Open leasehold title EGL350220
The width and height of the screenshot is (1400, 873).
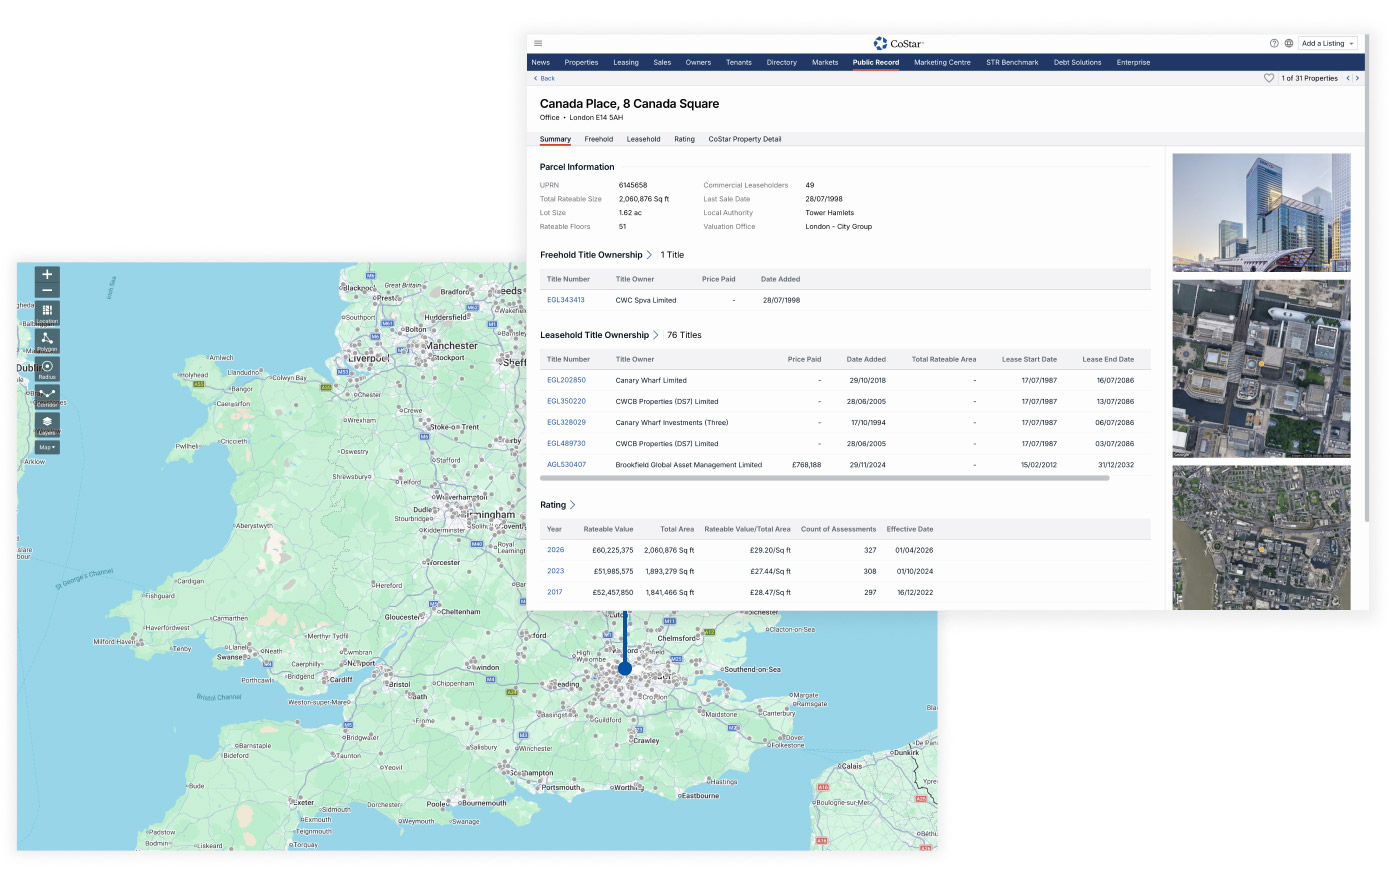[x=566, y=401]
